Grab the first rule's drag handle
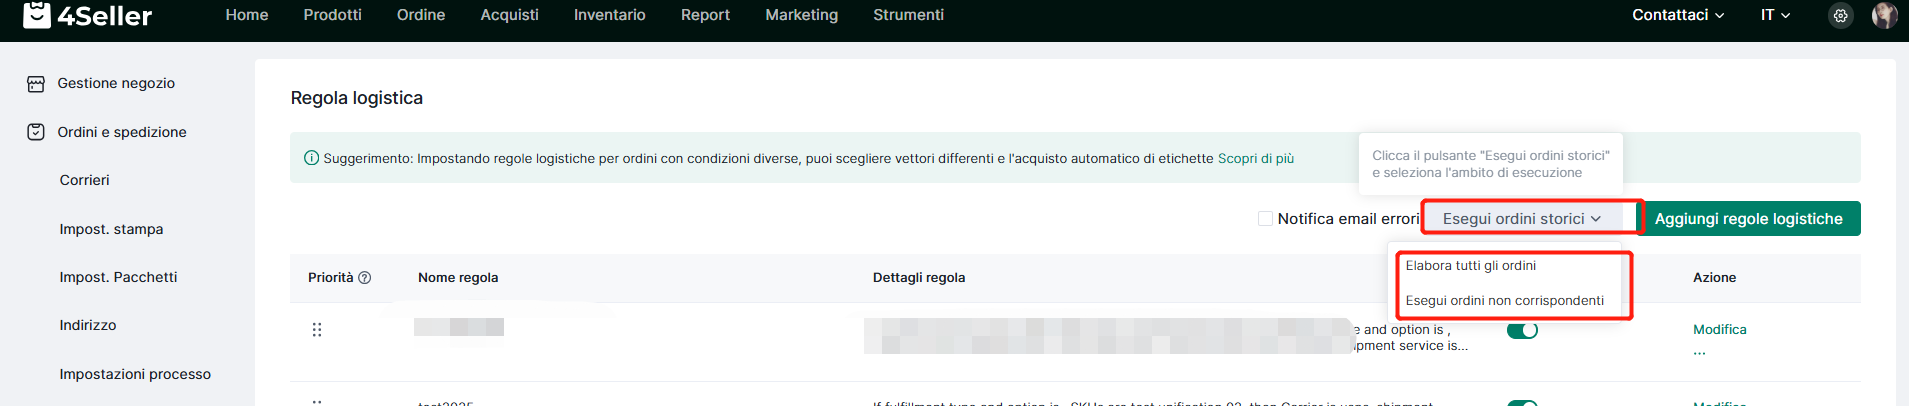Image resolution: width=1909 pixels, height=406 pixels. pyautogui.click(x=317, y=330)
